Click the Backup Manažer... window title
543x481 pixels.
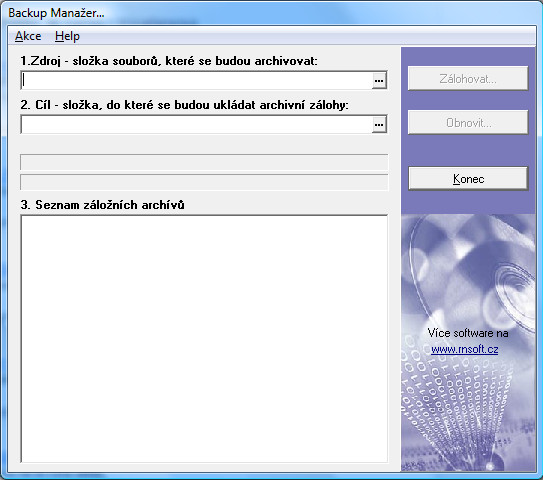[x=56, y=13]
